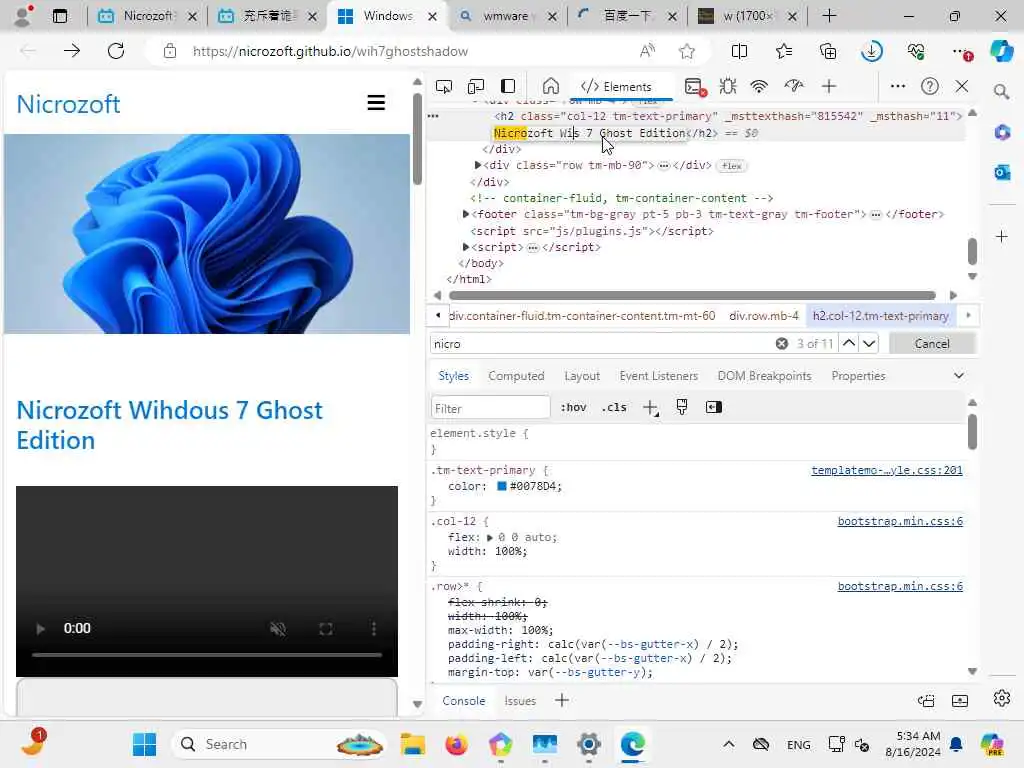This screenshot has height=768, width=1024.
Task: Open the inspect element picker tool
Action: (x=444, y=86)
